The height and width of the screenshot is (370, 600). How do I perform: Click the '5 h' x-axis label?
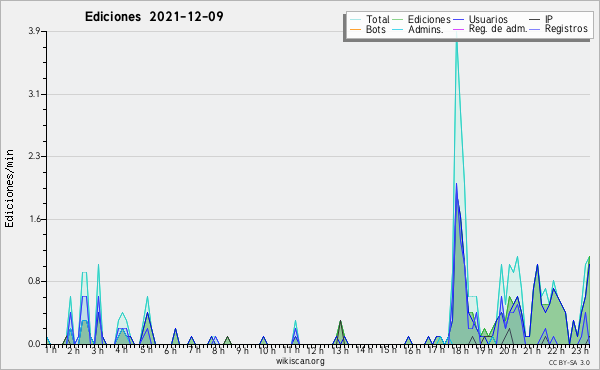click(146, 350)
